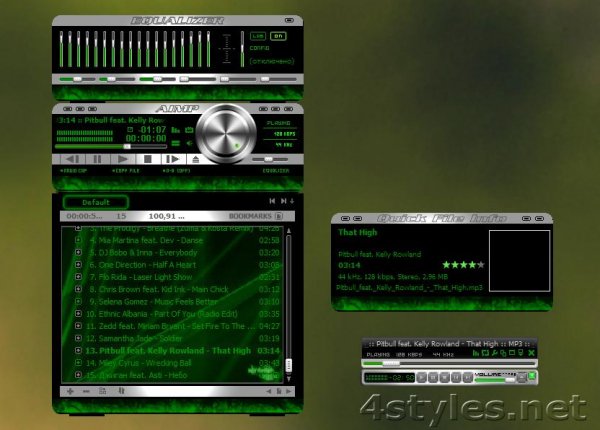Toggle RADIO CAP option in main player
The image size is (600, 430).
[73, 171]
